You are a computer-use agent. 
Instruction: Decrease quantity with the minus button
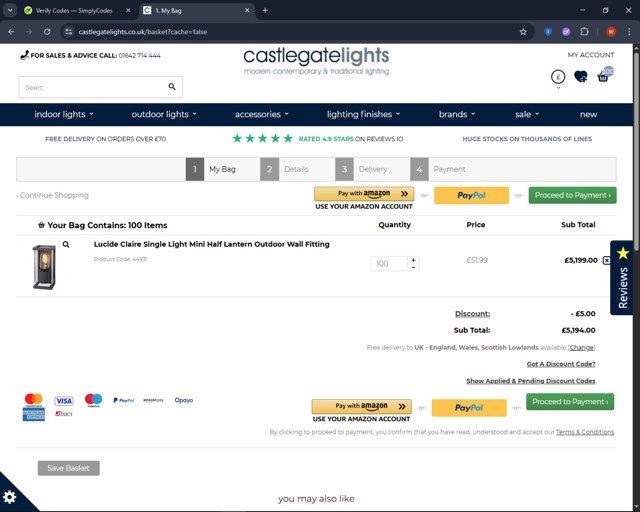[413, 267]
